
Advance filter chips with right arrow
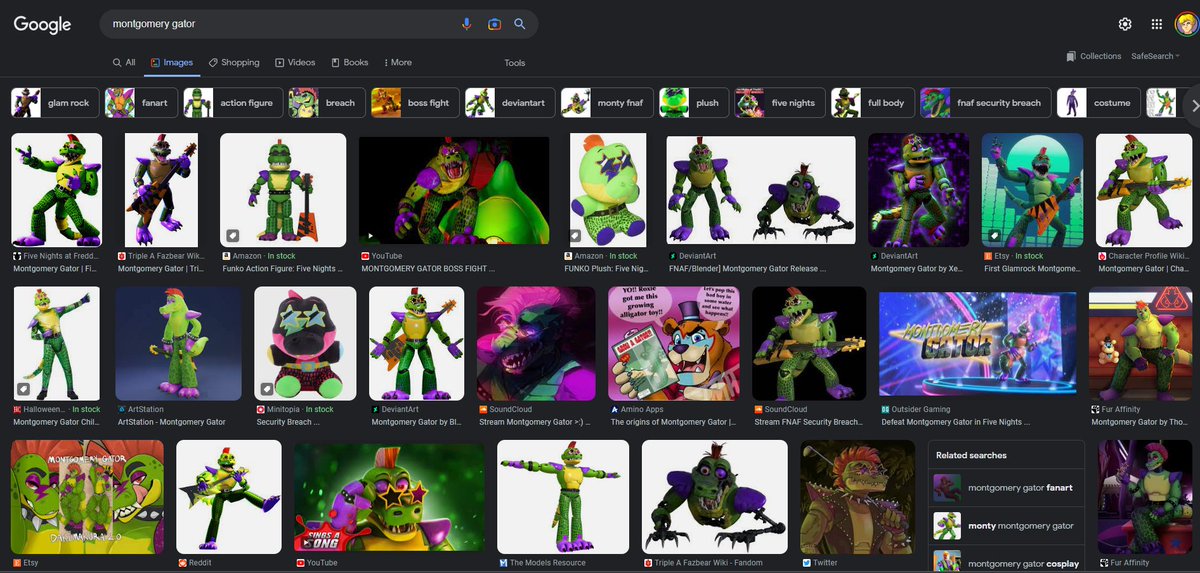1194,105
